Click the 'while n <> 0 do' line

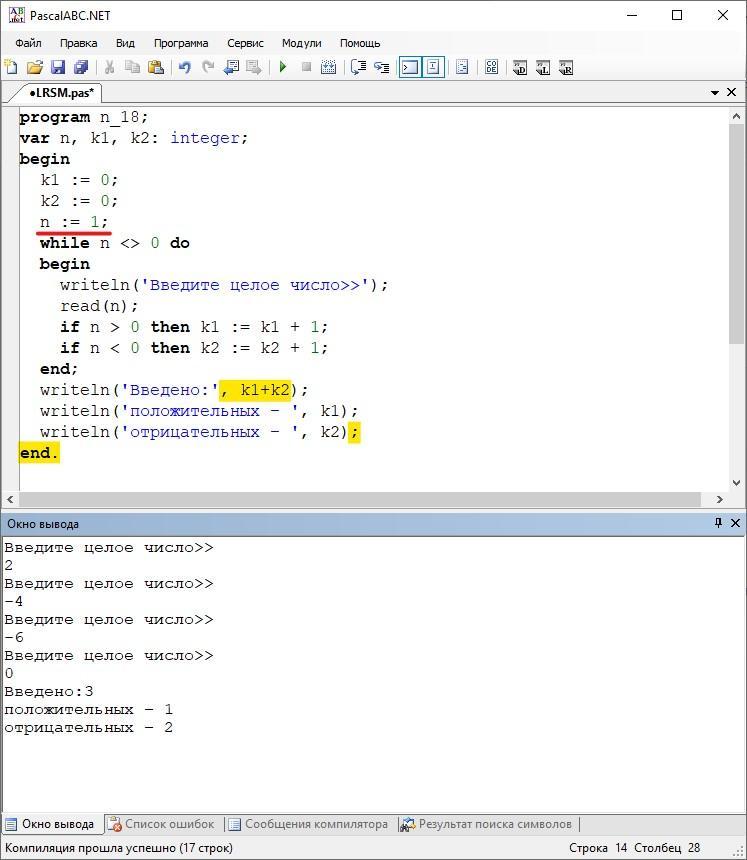click(x=115, y=242)
